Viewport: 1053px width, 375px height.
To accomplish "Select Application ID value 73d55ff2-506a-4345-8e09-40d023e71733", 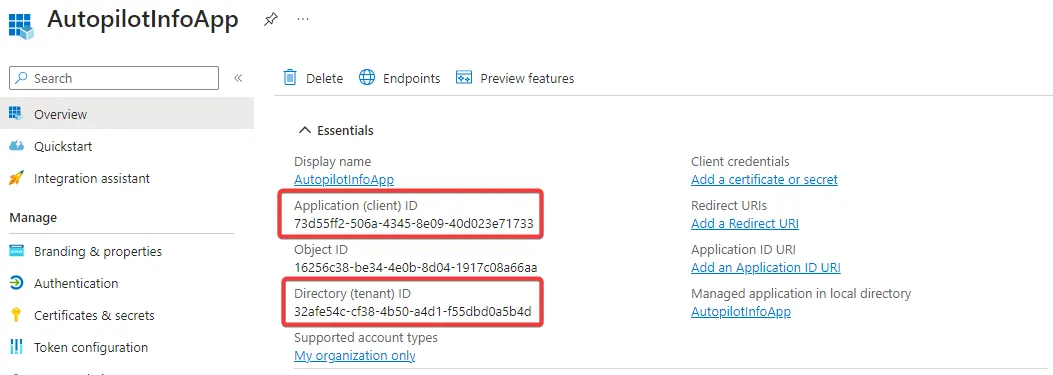I will pos(414,223).
